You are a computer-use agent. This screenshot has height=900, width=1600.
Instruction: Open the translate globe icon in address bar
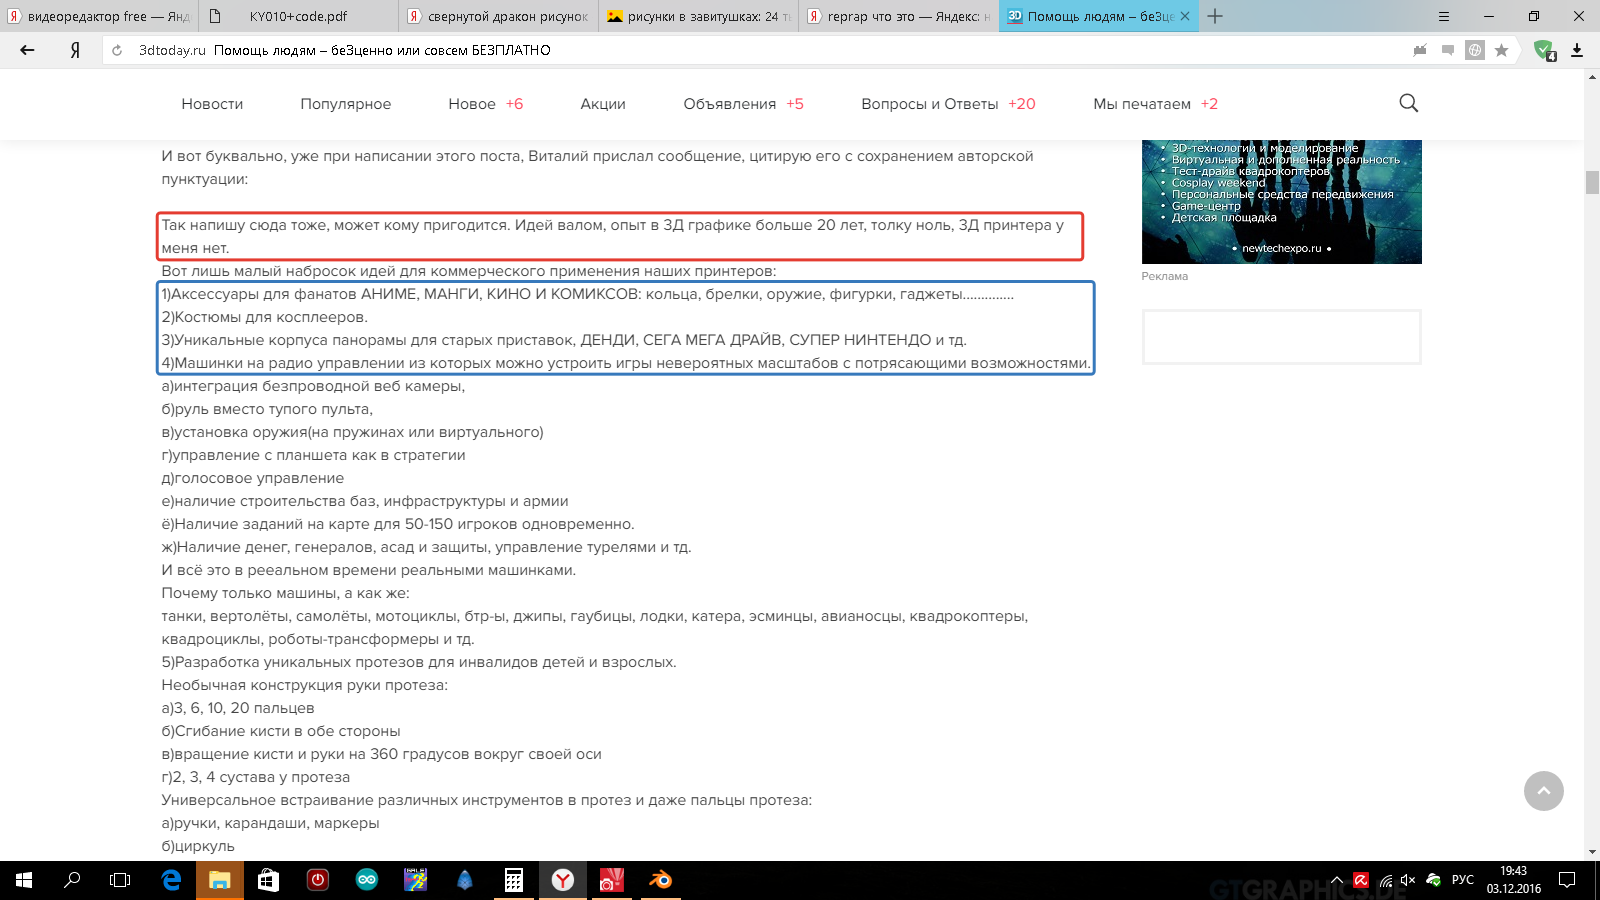[1474, 50]
